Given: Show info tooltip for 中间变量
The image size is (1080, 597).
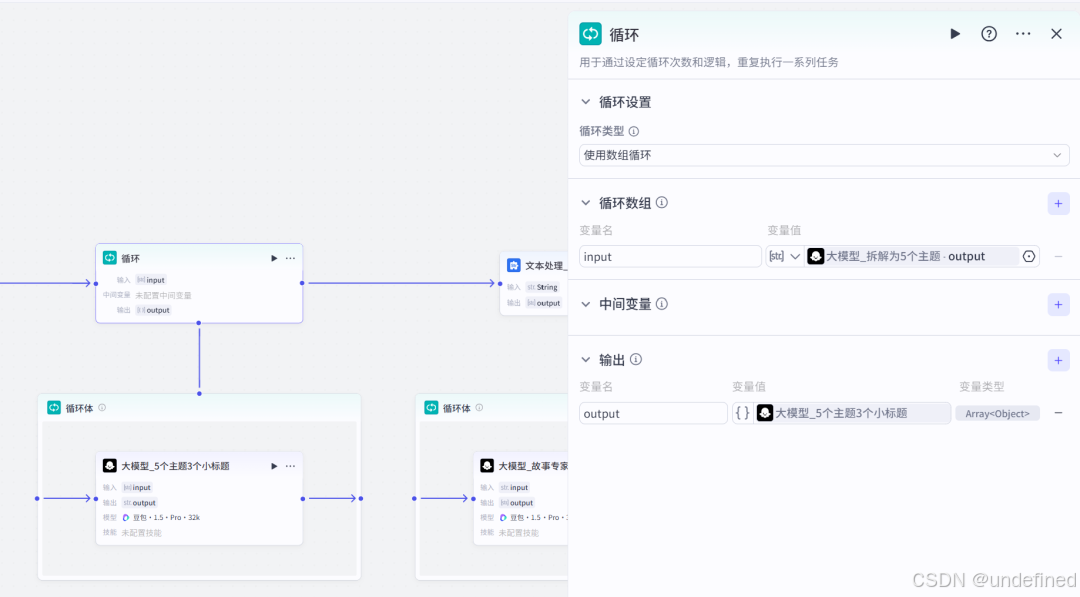Looking at the screenshot, I should 662,304.
